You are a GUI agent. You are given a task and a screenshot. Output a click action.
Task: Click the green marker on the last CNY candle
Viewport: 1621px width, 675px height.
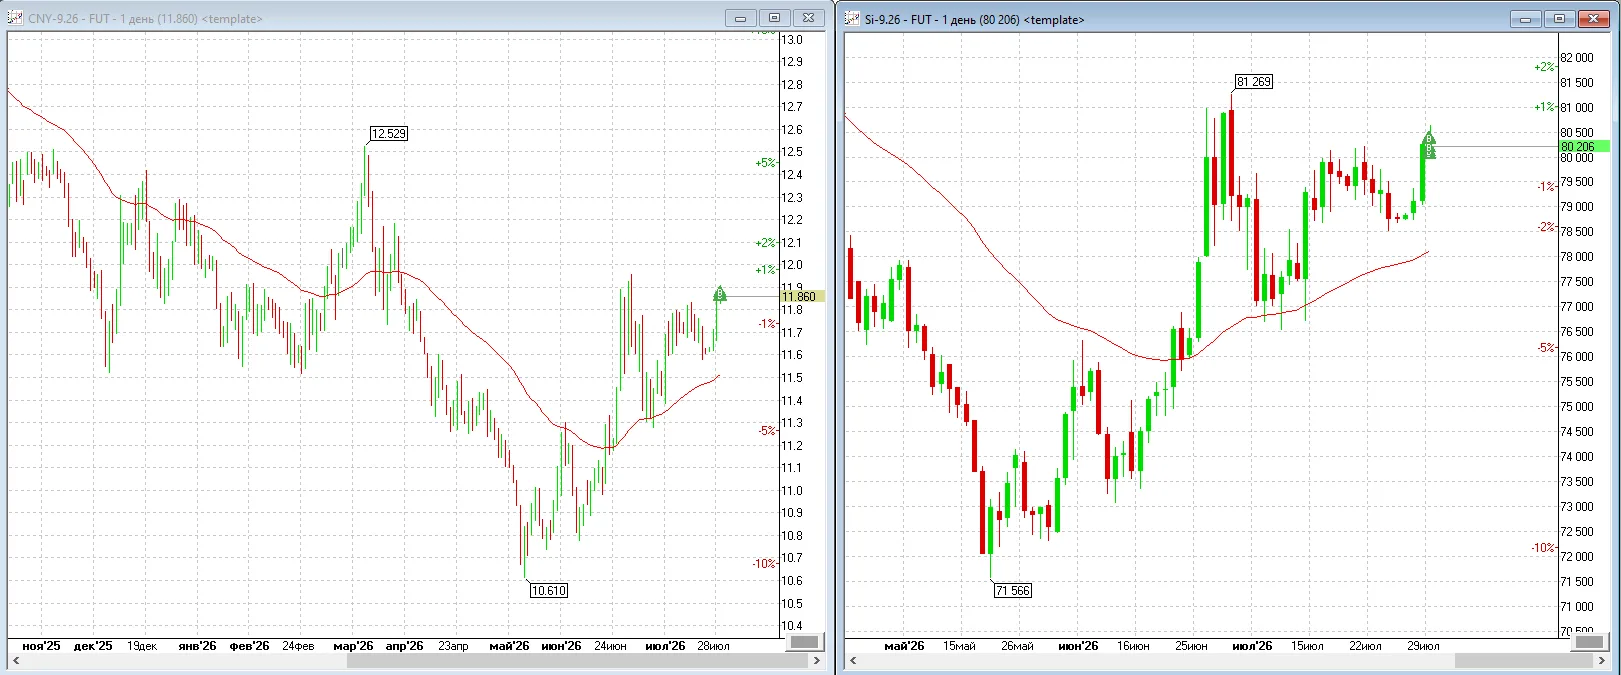(x=719, y=294)
